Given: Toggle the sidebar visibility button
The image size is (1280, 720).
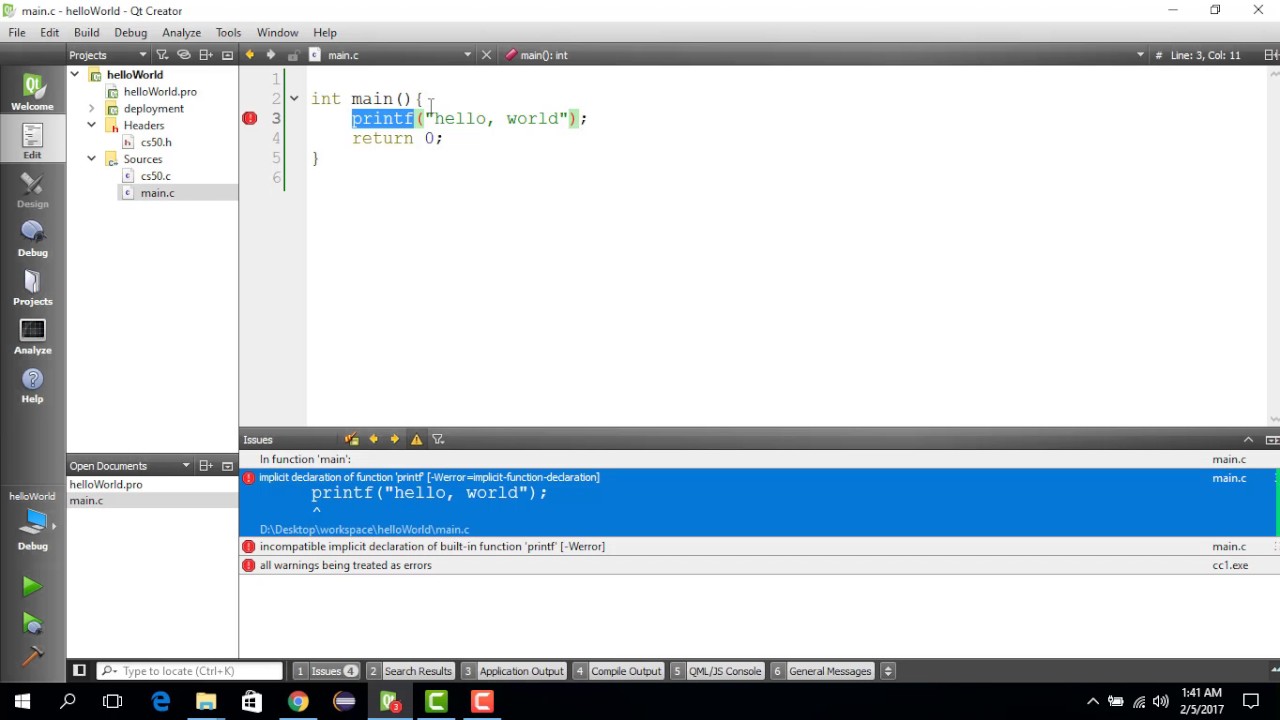Looking at the screenshot, I should (x=79, y=671).
